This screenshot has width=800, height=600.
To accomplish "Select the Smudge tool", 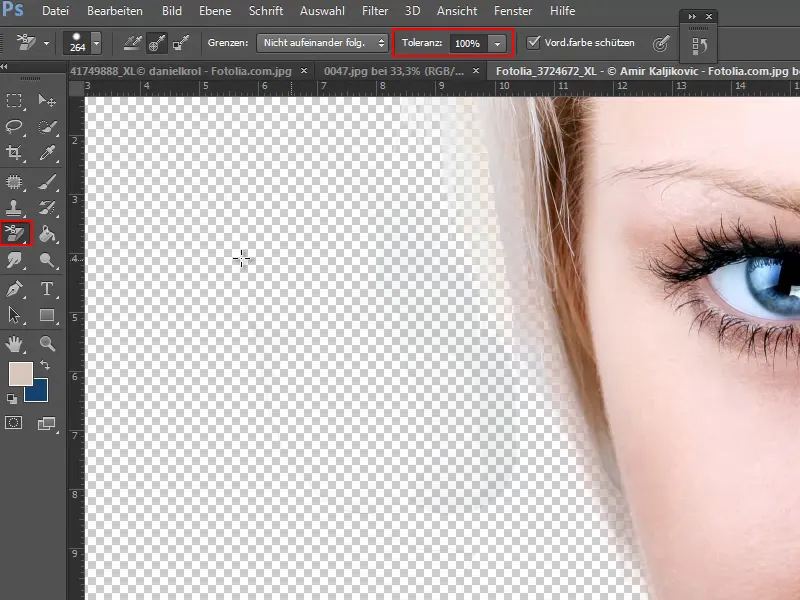I will pyautogui.click(x=14, y=260).
